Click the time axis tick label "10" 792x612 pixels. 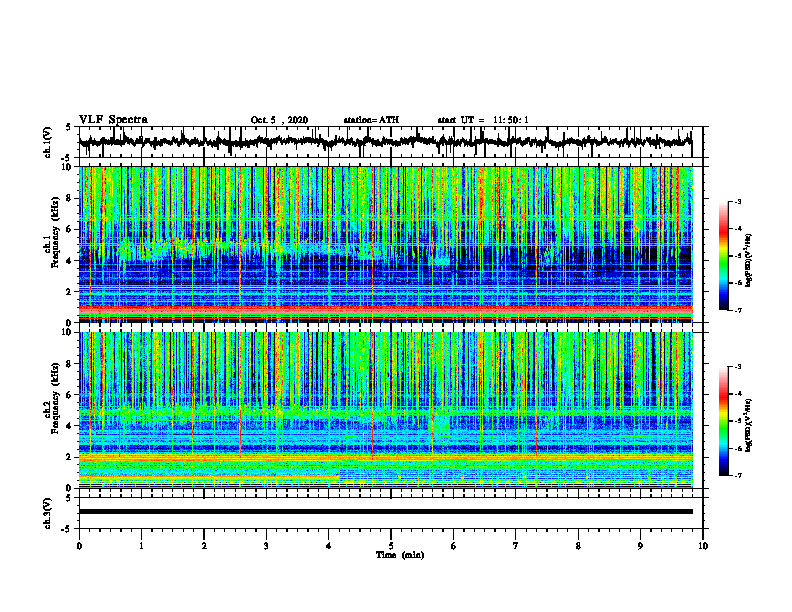pos(703,546)
